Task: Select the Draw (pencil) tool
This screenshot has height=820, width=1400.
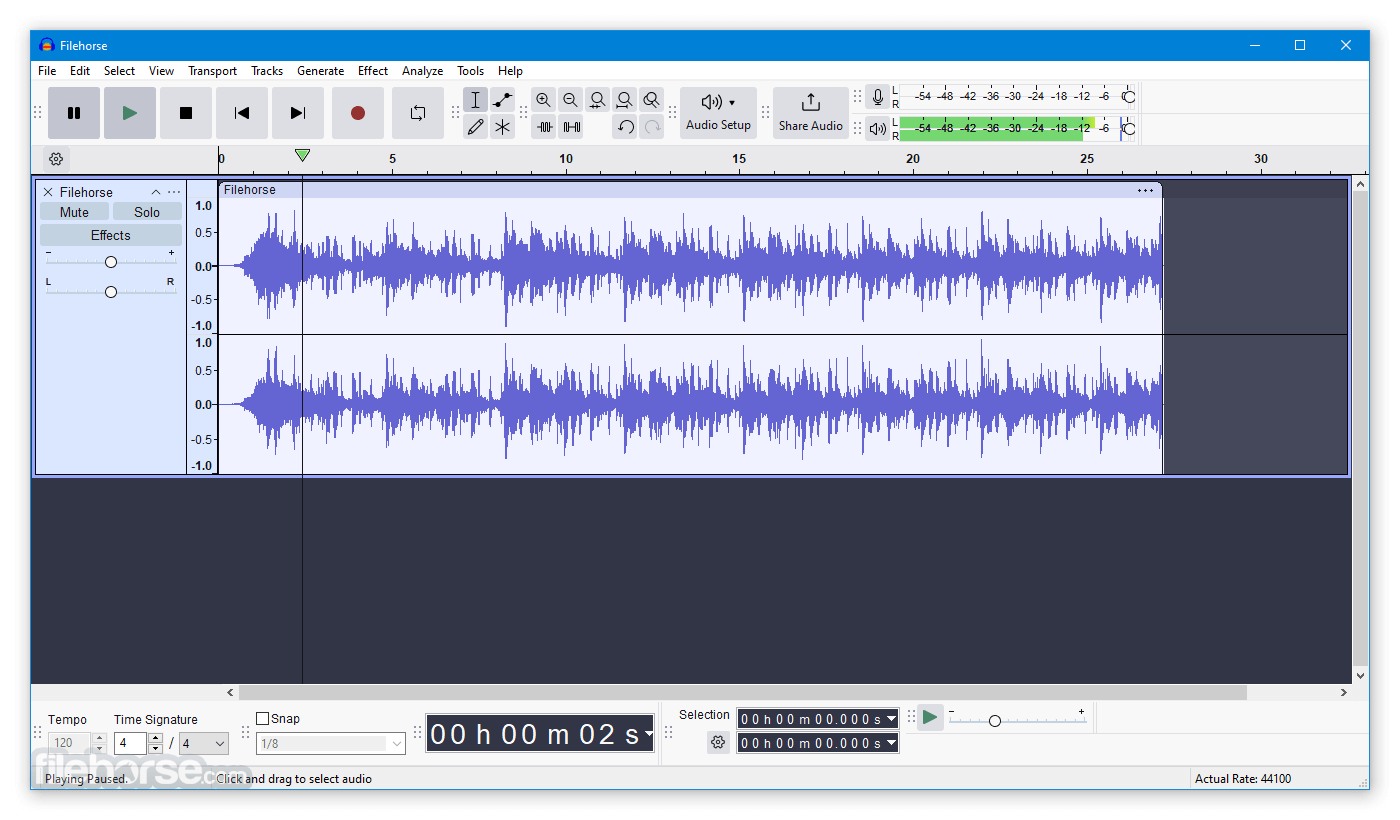Action: pos(476,127)
